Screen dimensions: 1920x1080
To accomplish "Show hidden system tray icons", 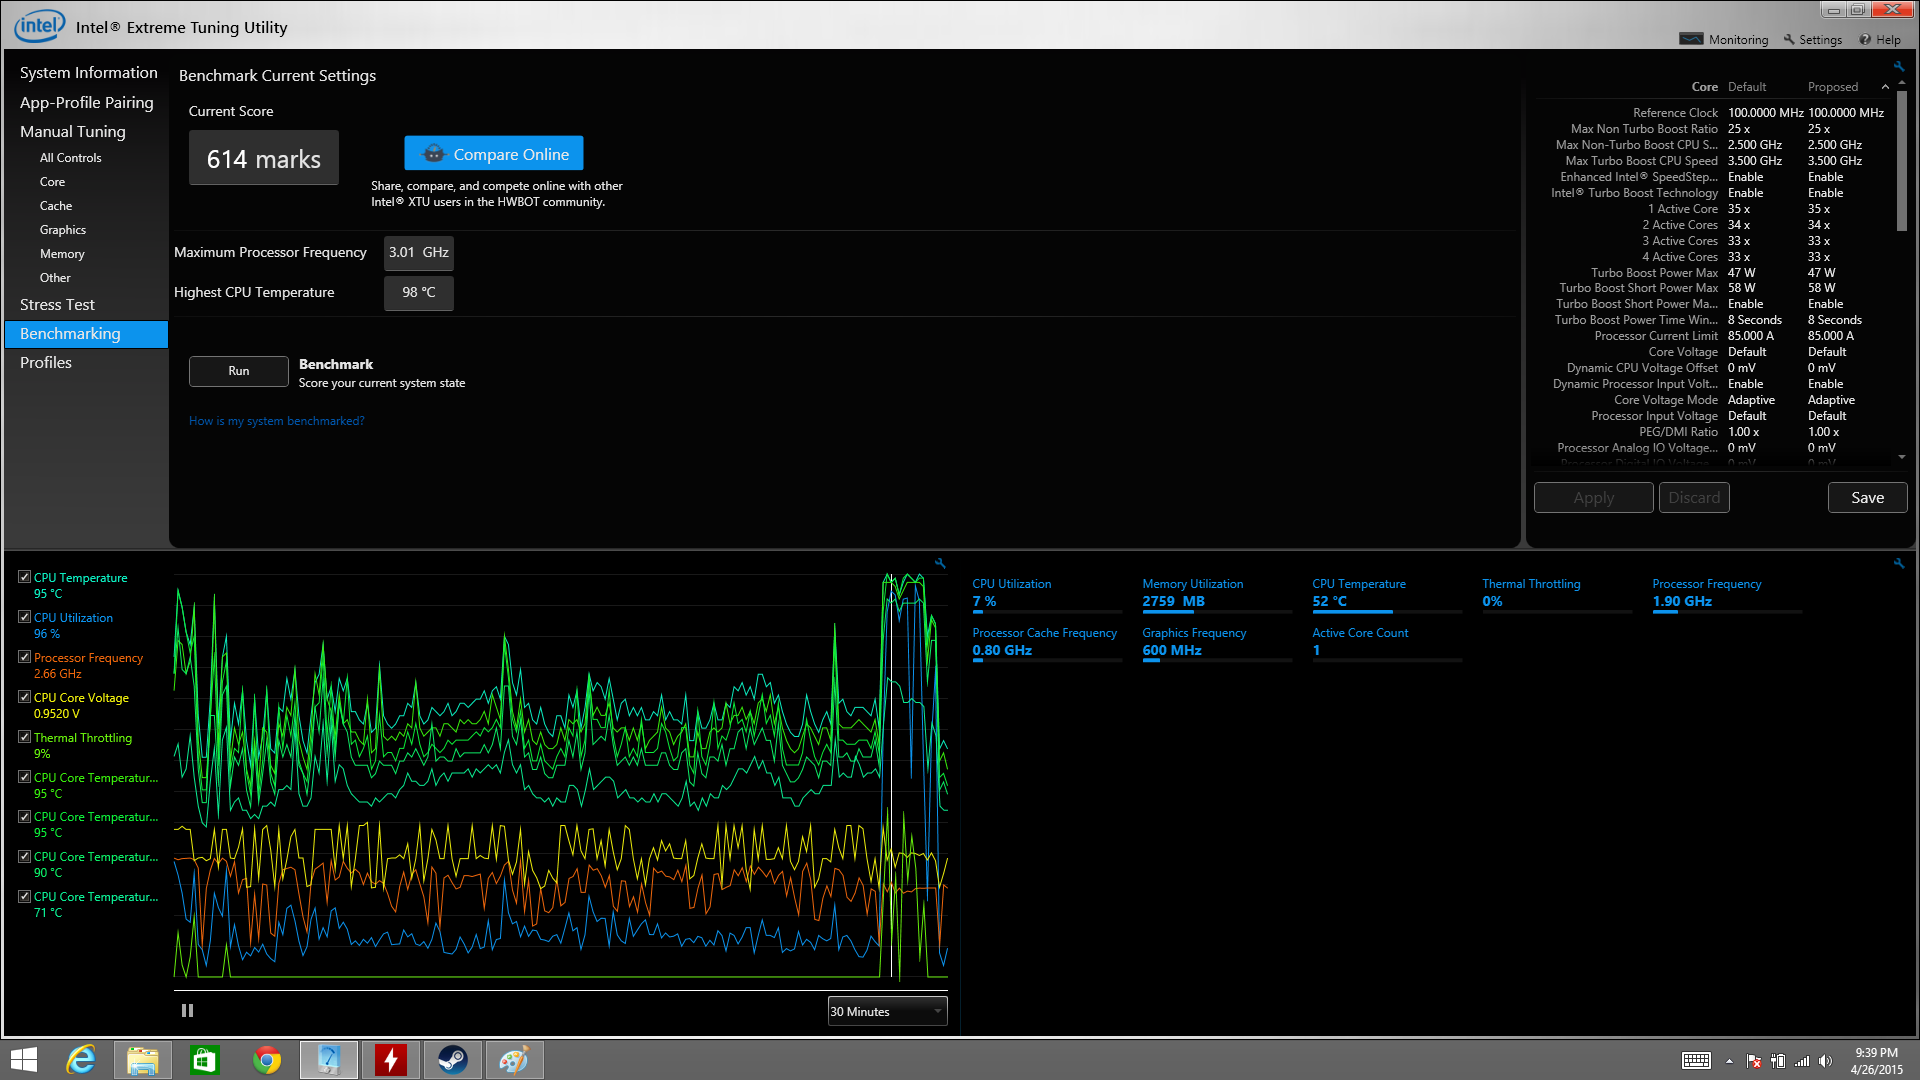I will (1729, 1061).
